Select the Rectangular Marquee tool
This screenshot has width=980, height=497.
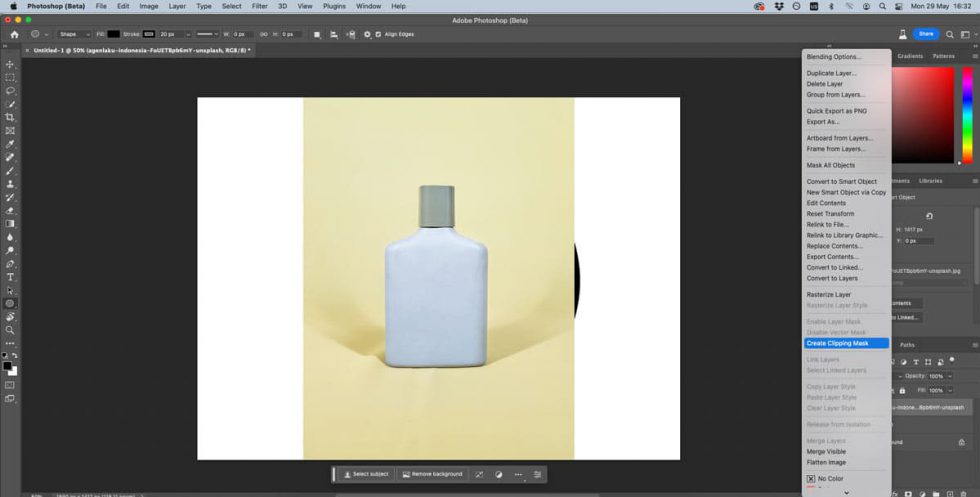[x=10, y=78]
